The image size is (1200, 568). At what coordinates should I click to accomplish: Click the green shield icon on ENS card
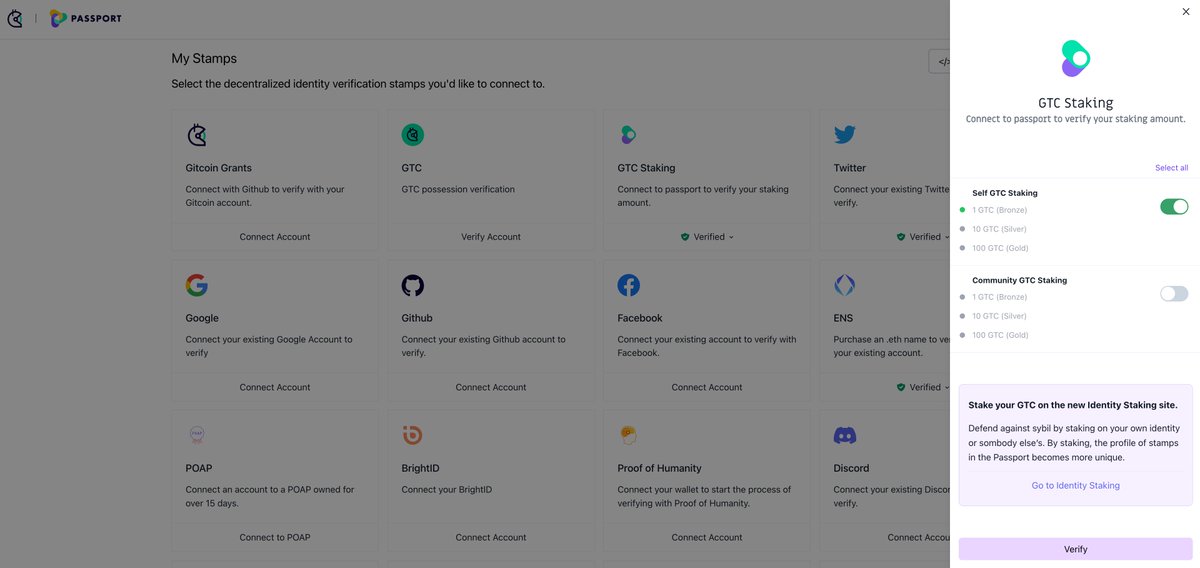[901, 387]
